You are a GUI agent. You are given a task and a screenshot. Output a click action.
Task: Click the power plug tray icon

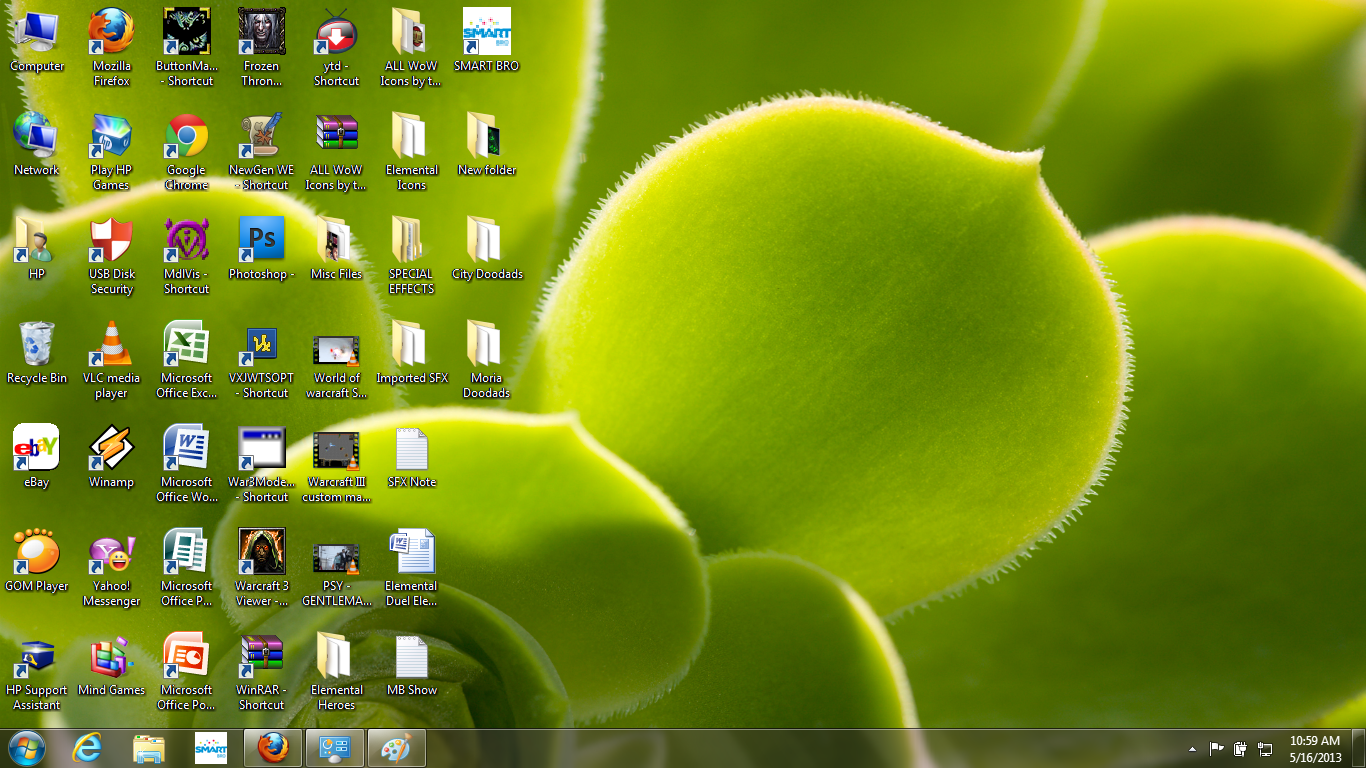click(x=1240, y=748)
